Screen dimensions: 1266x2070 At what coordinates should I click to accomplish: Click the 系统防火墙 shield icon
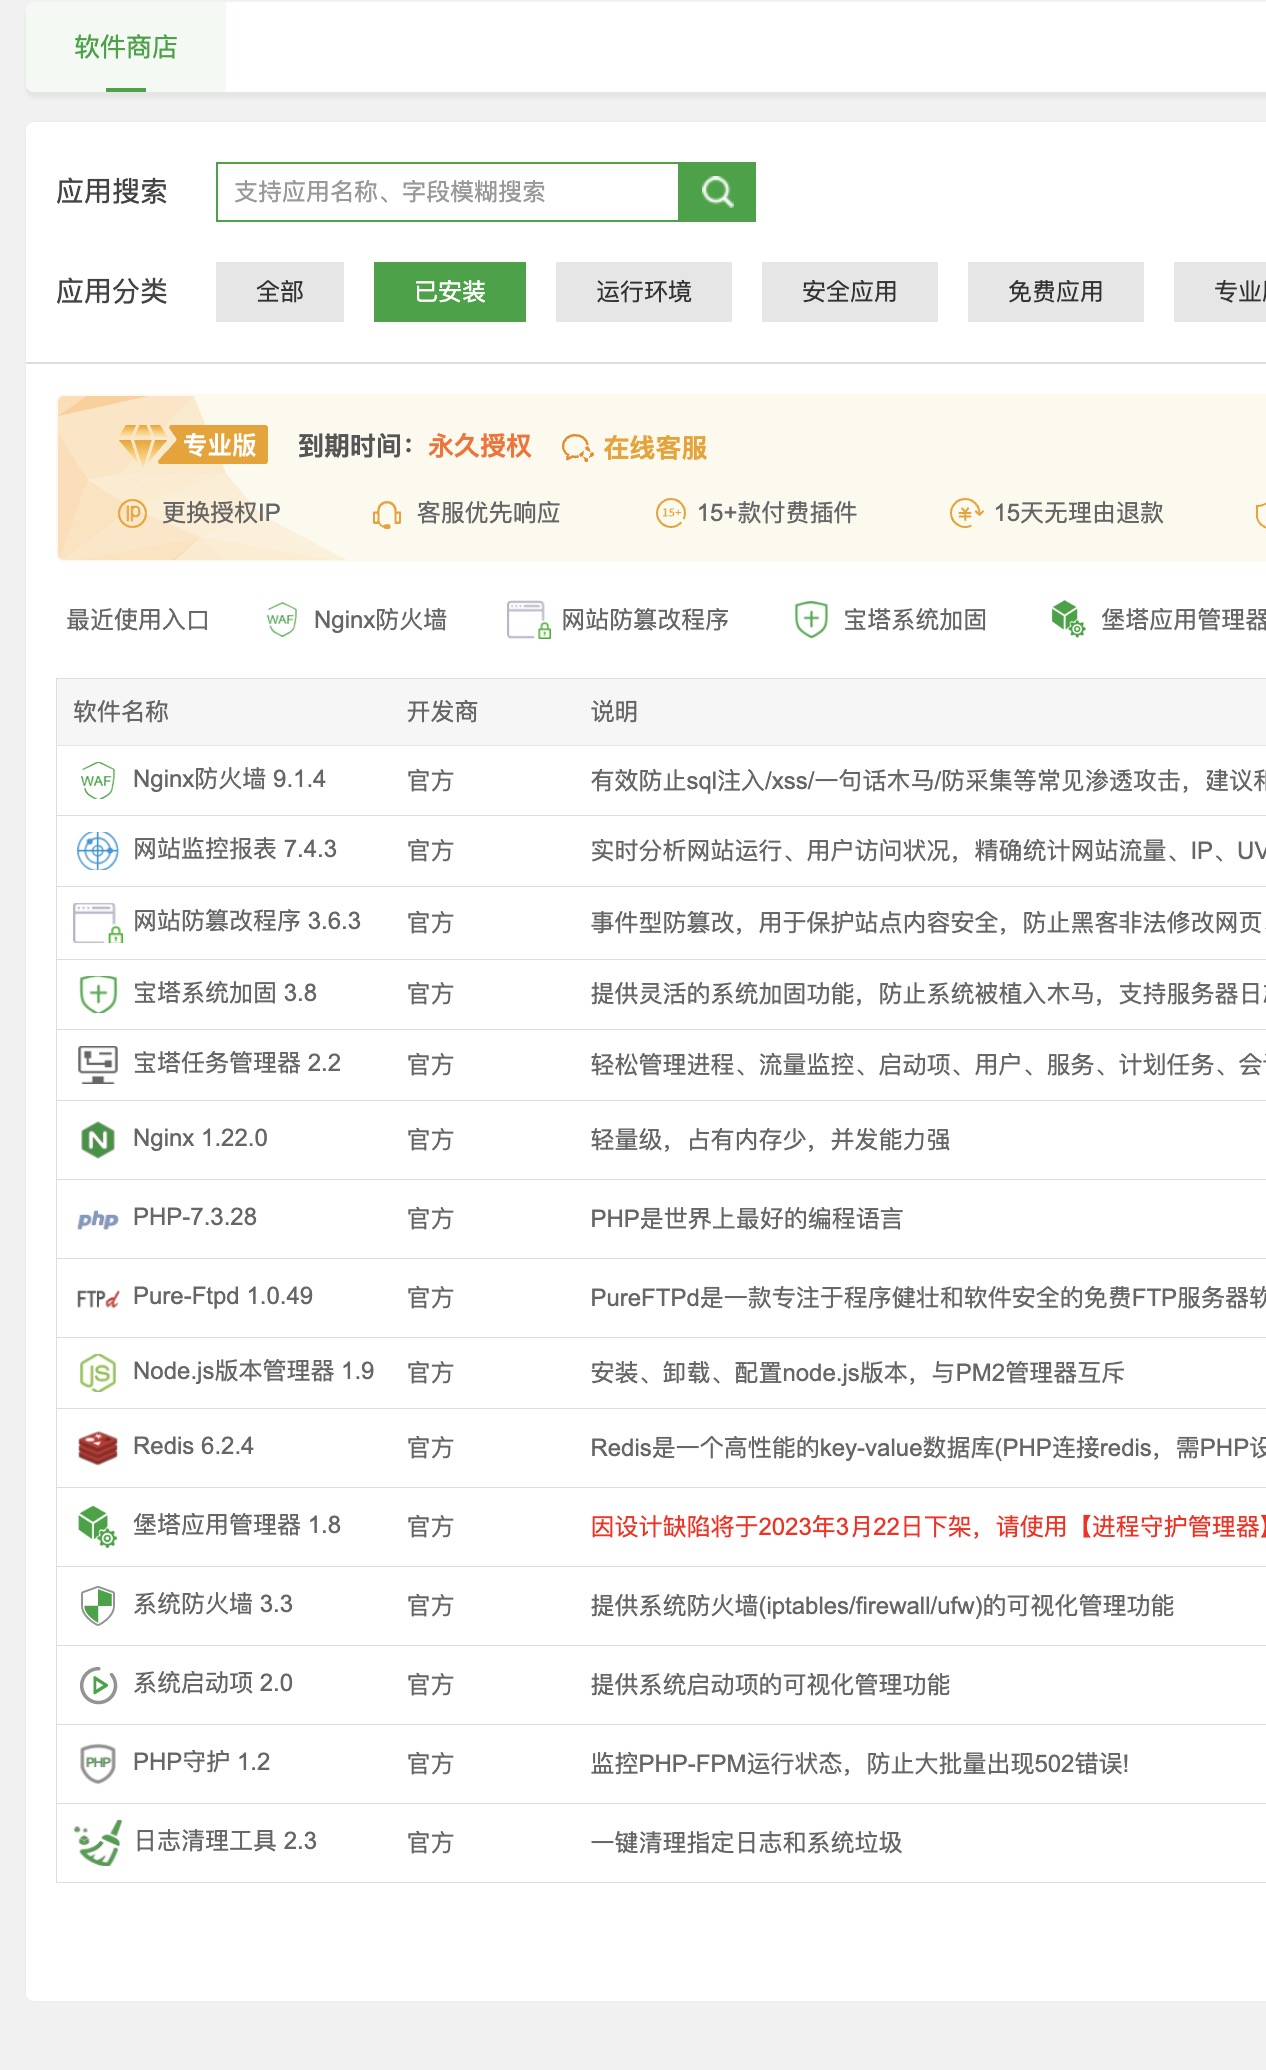click(x=97, y=1606)
